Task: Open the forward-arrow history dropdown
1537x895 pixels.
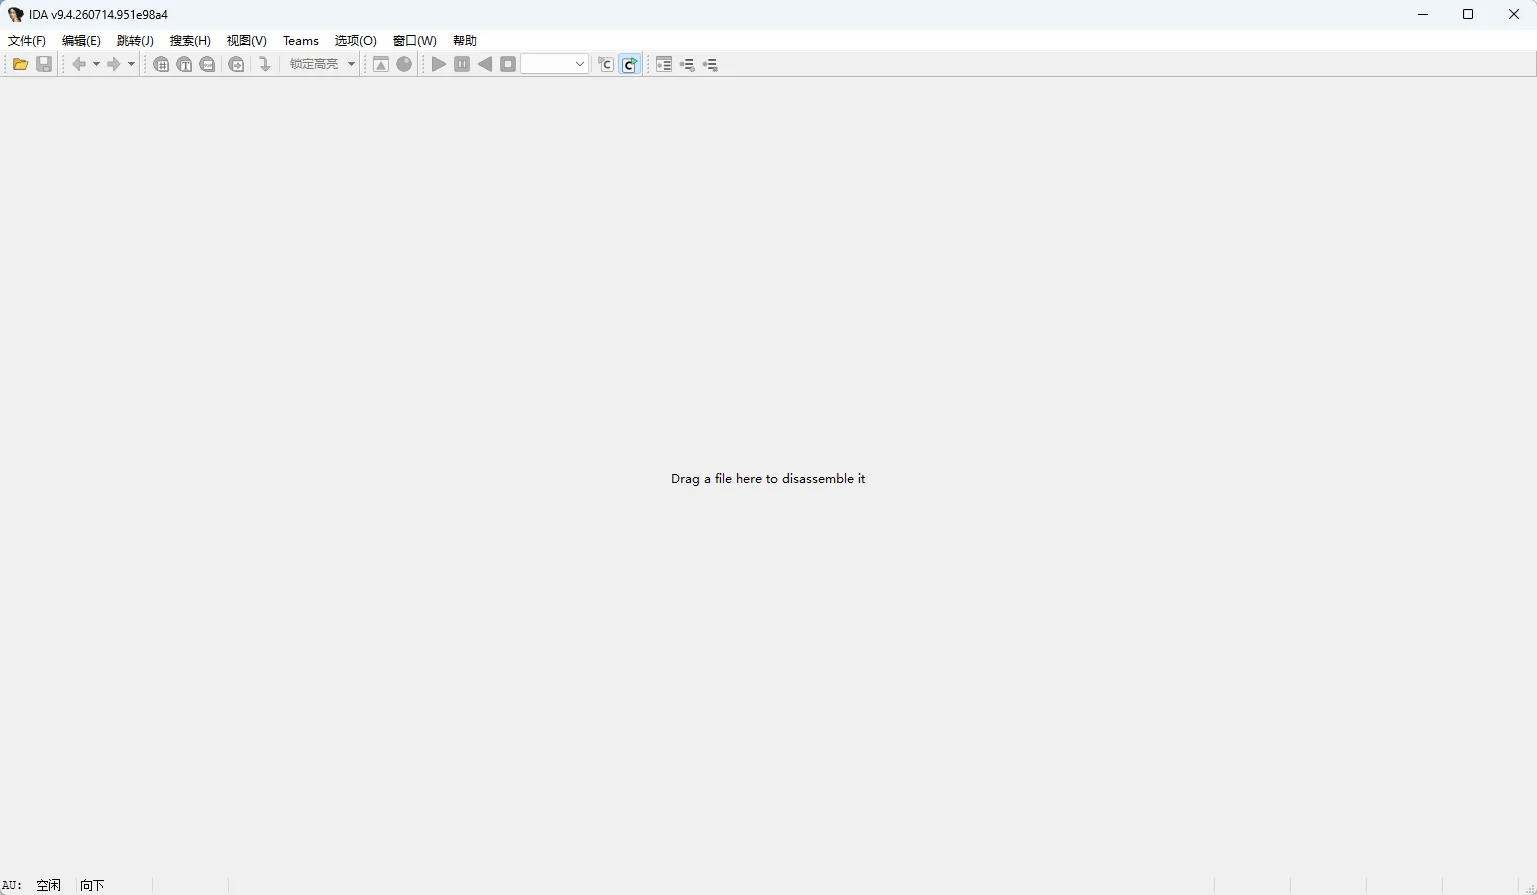Action: (x=131, y=64)
